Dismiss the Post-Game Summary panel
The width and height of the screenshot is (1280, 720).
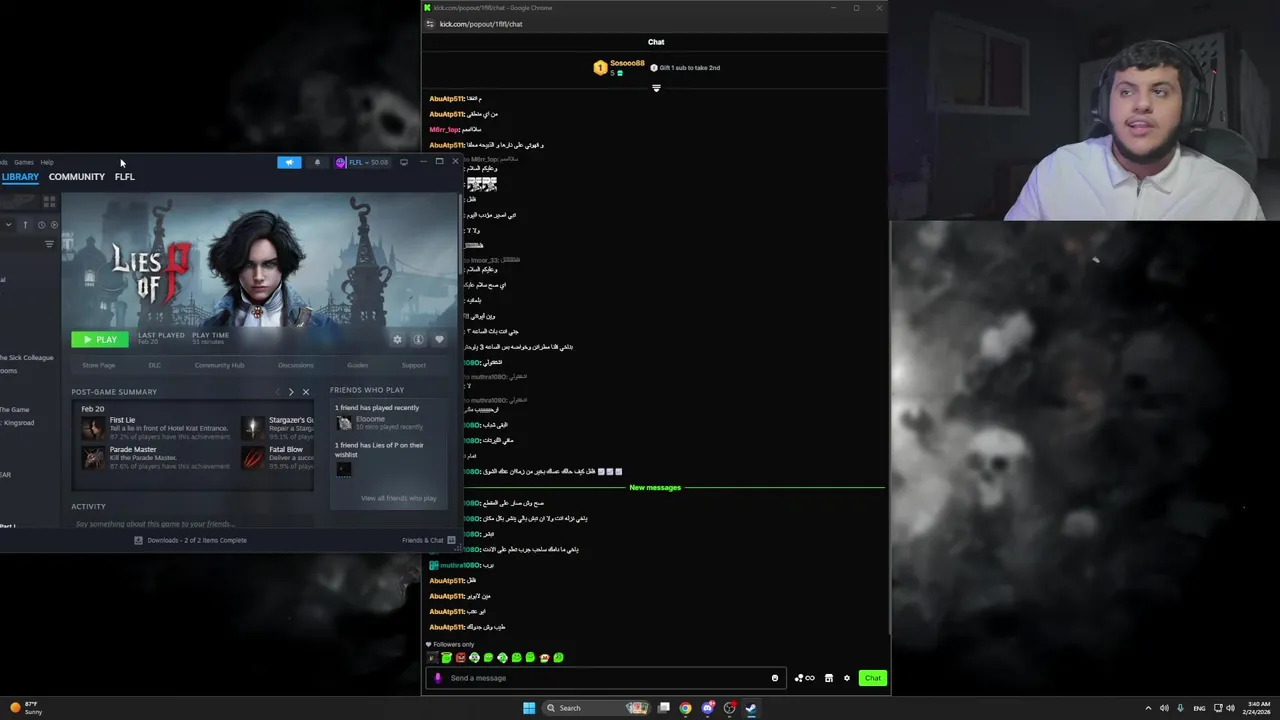tap(306, 392)
